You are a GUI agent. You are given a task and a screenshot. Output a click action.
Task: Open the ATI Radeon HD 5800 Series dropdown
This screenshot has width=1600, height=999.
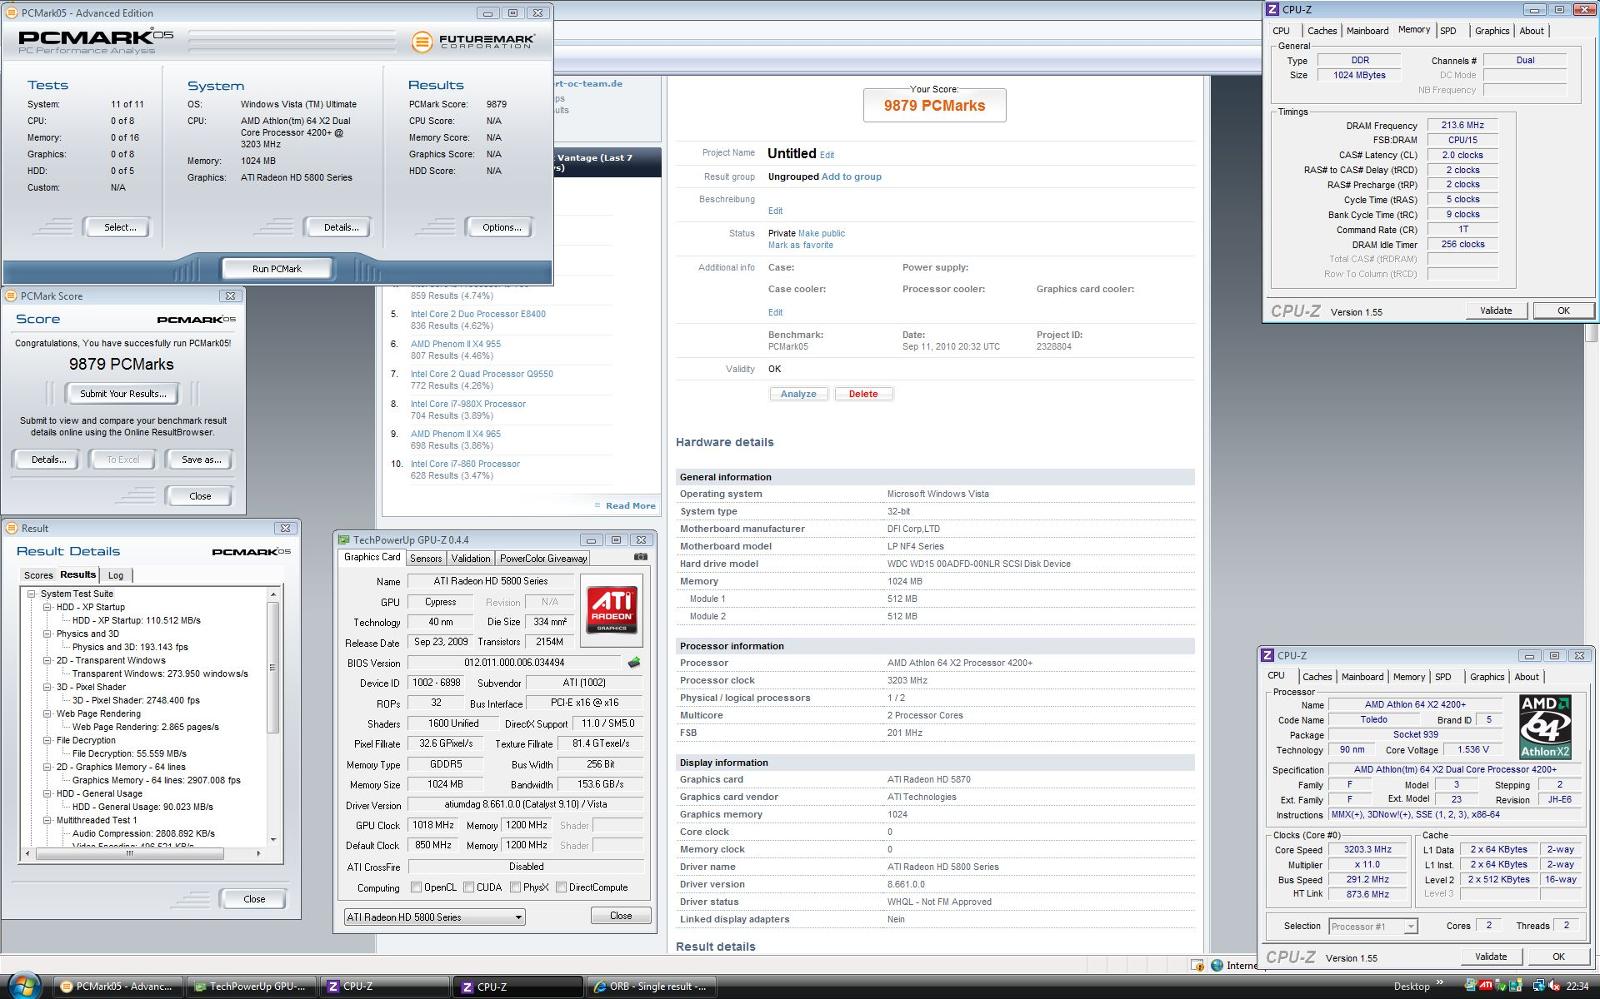(x=434, y=917)
